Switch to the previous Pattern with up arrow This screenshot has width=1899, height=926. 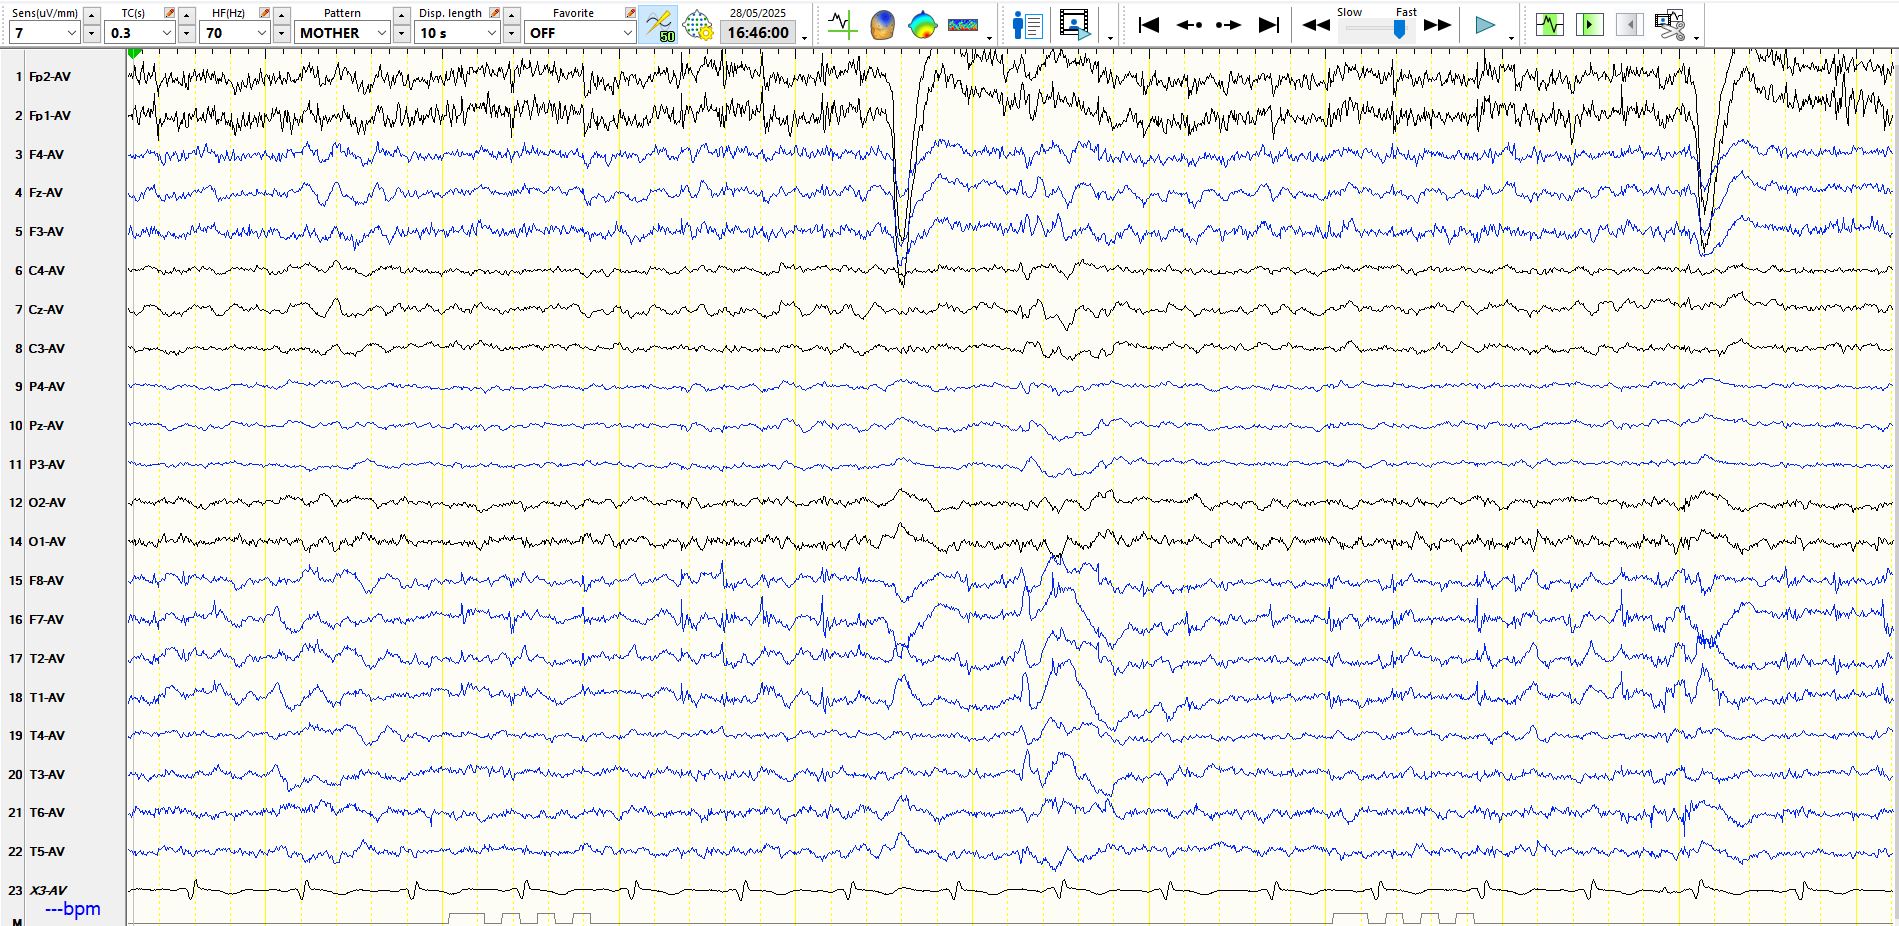pyautogui.click(x=401, y=15)
